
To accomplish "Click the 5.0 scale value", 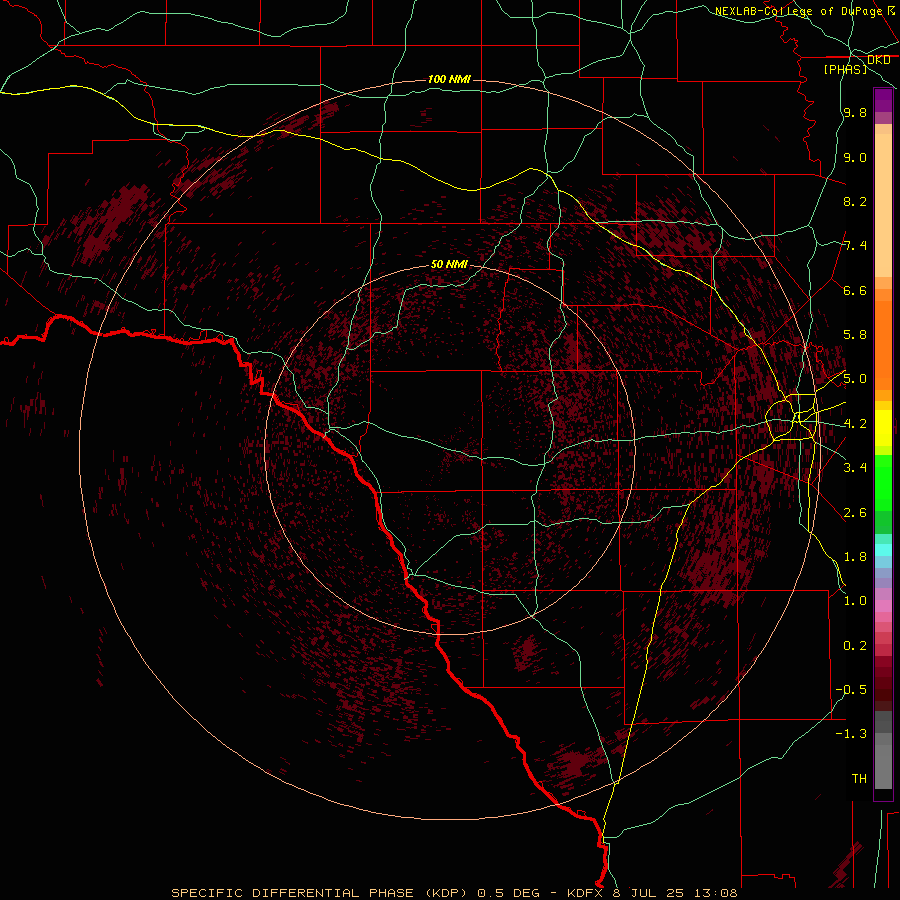I will pyautogui.click(x=855, y=379).
